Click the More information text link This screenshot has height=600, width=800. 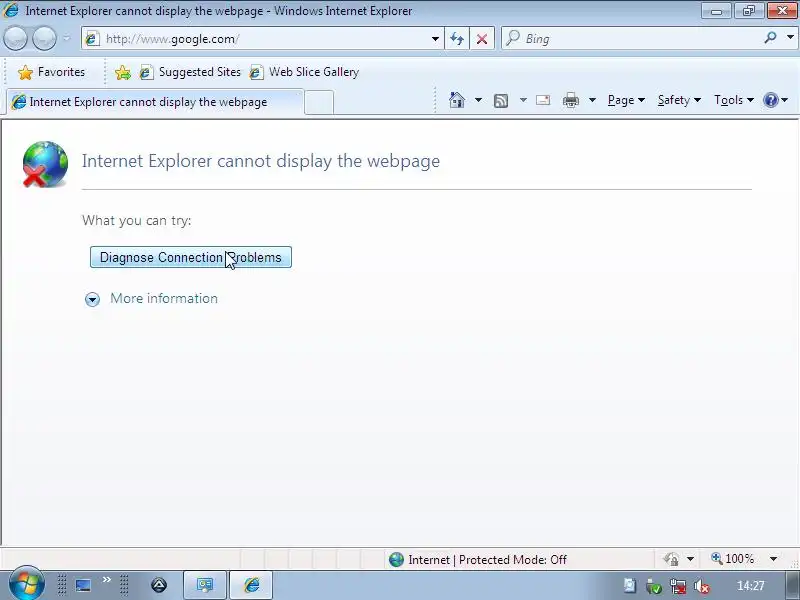point(164,298)
